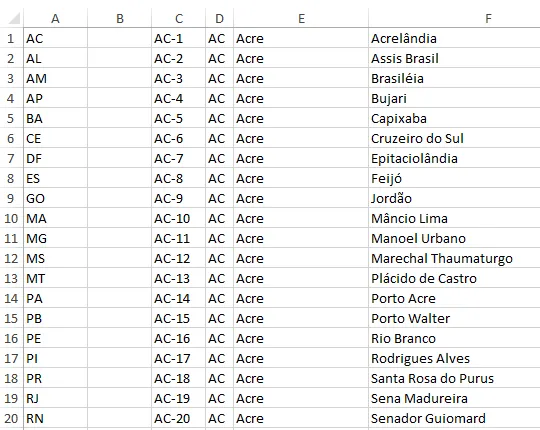Select column D header
The width and height of the screenshot is (540, 430).
219,19
